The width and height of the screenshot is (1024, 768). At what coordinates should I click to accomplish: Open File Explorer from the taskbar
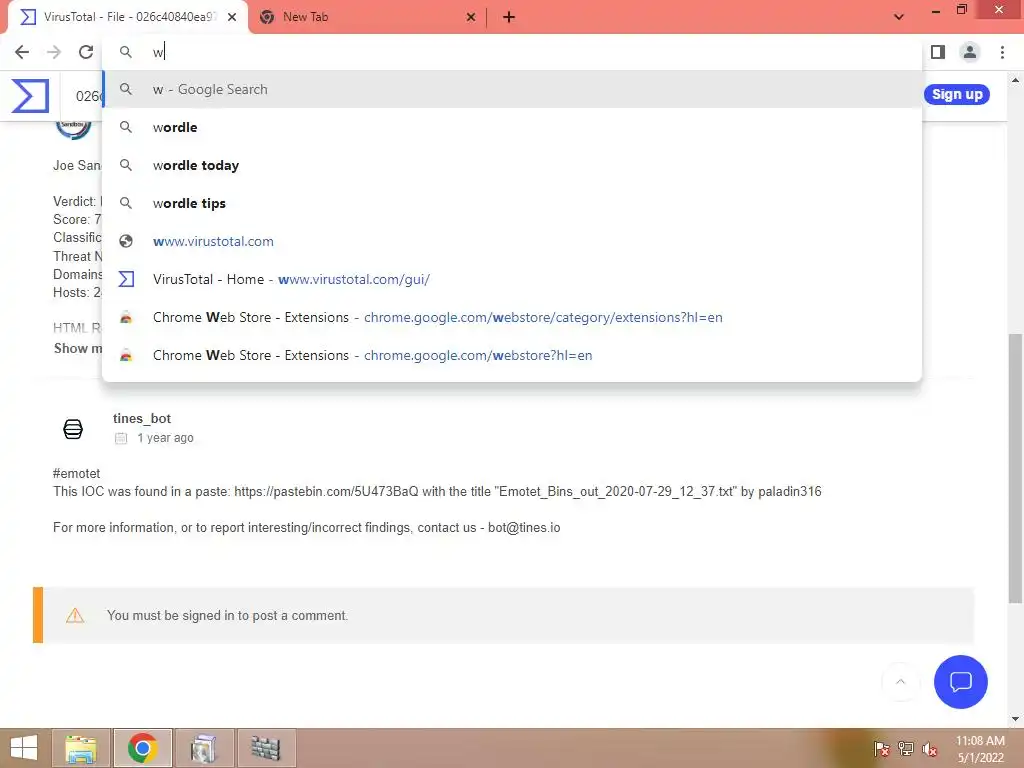pyautogui.click(x=82, y=748)
